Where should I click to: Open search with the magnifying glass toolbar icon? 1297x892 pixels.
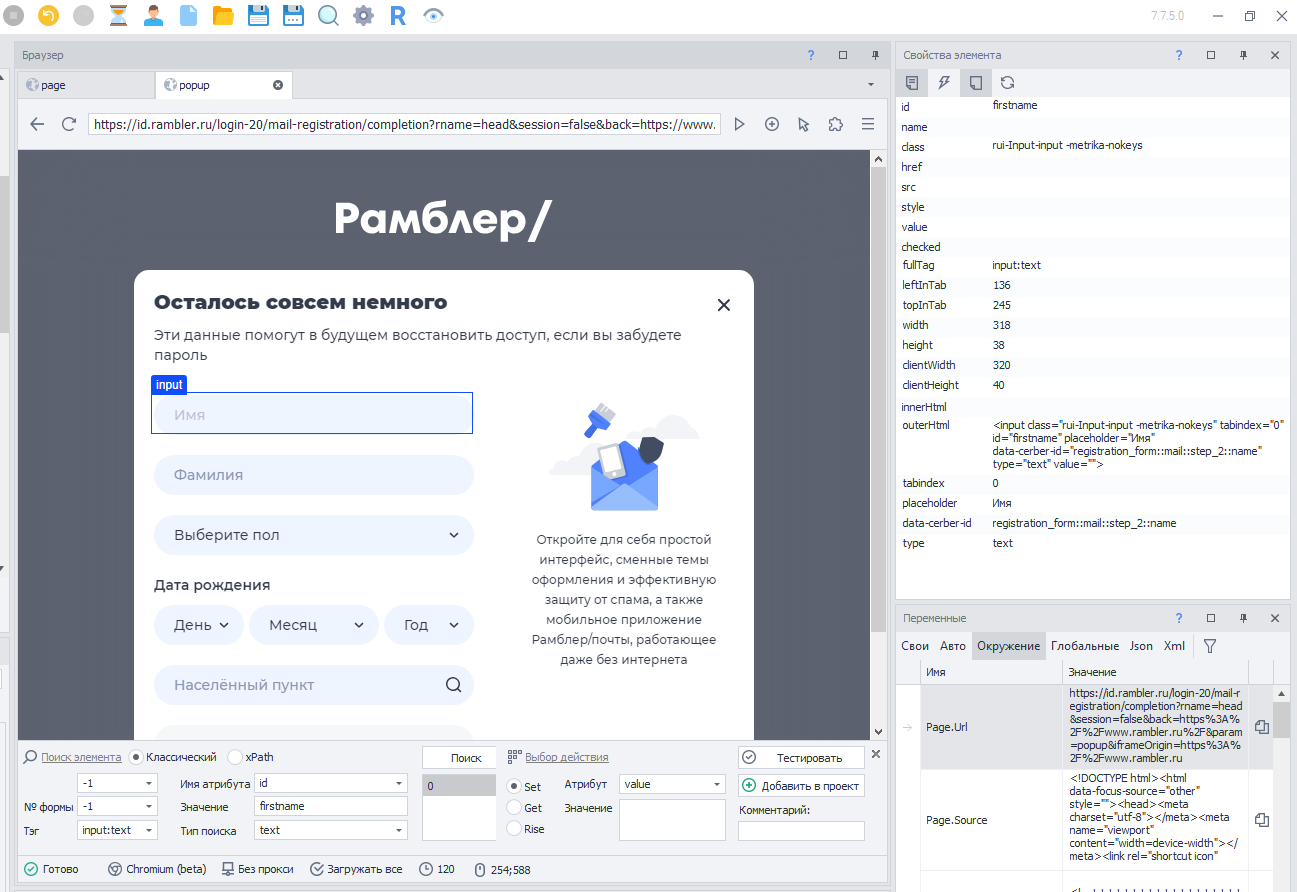tap(327, 15)
